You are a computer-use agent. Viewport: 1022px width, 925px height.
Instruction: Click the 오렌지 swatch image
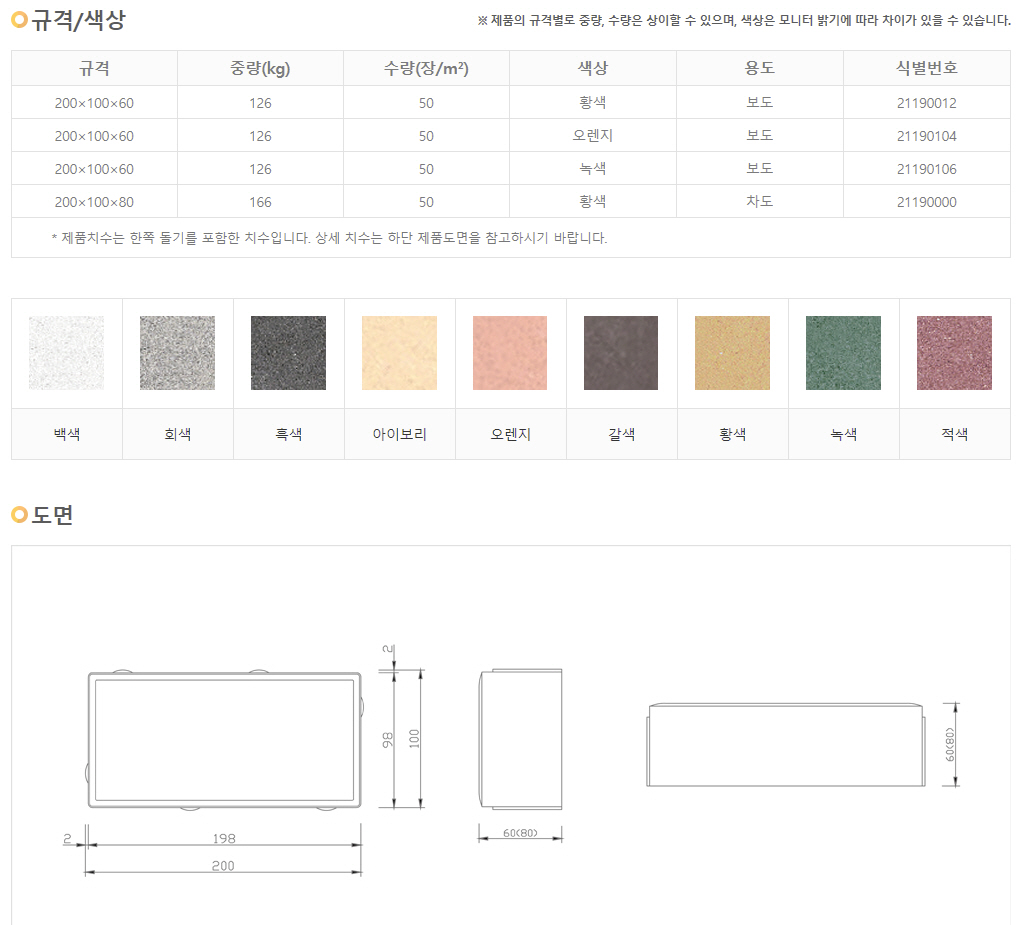coord(510,352)
